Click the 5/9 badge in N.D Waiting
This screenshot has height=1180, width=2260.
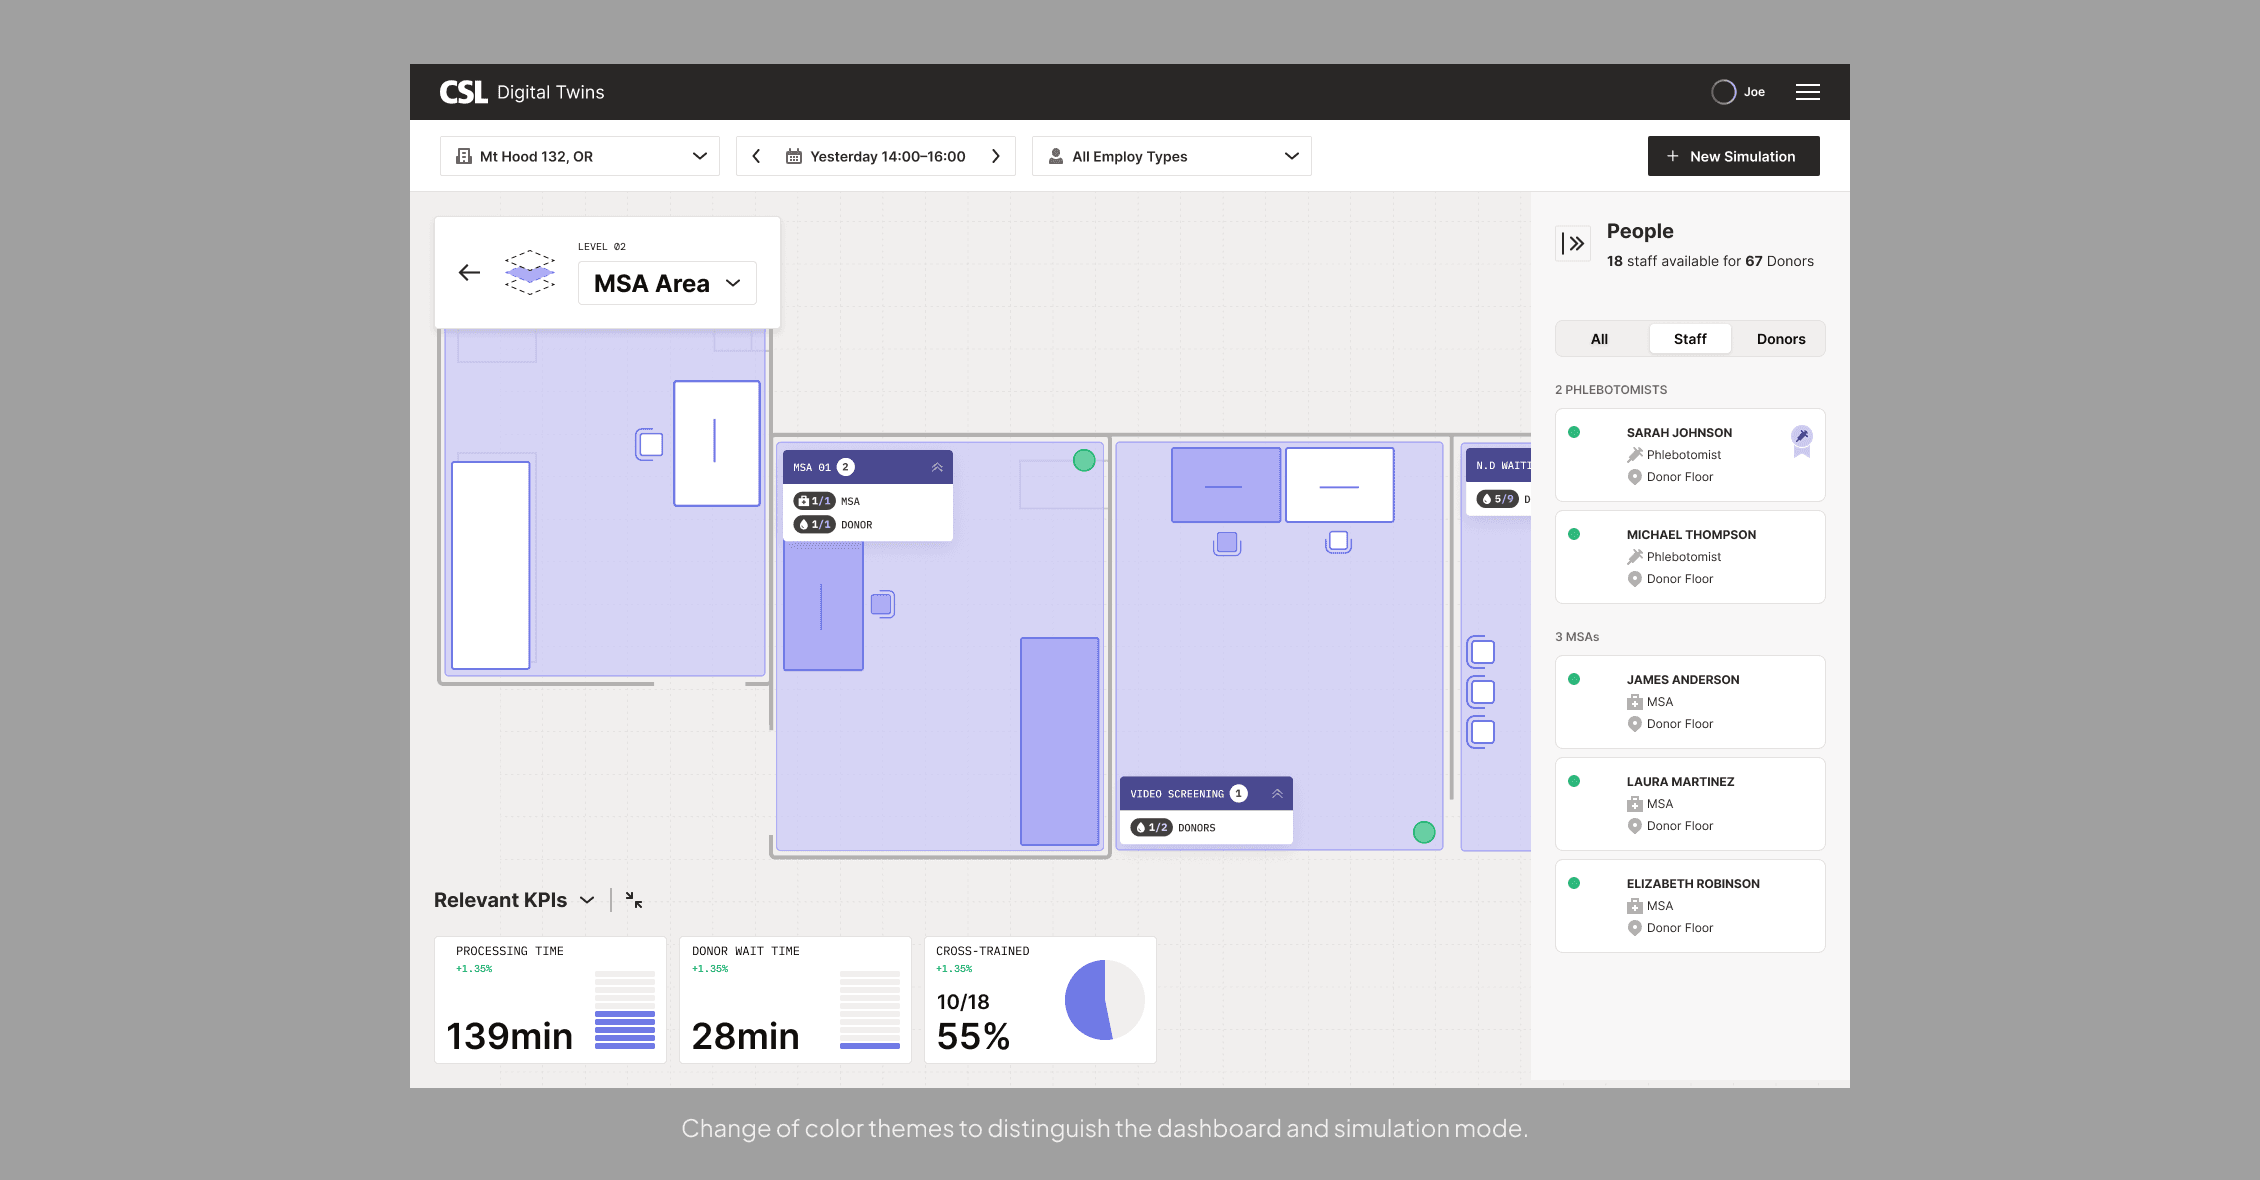pos(1498,498)
